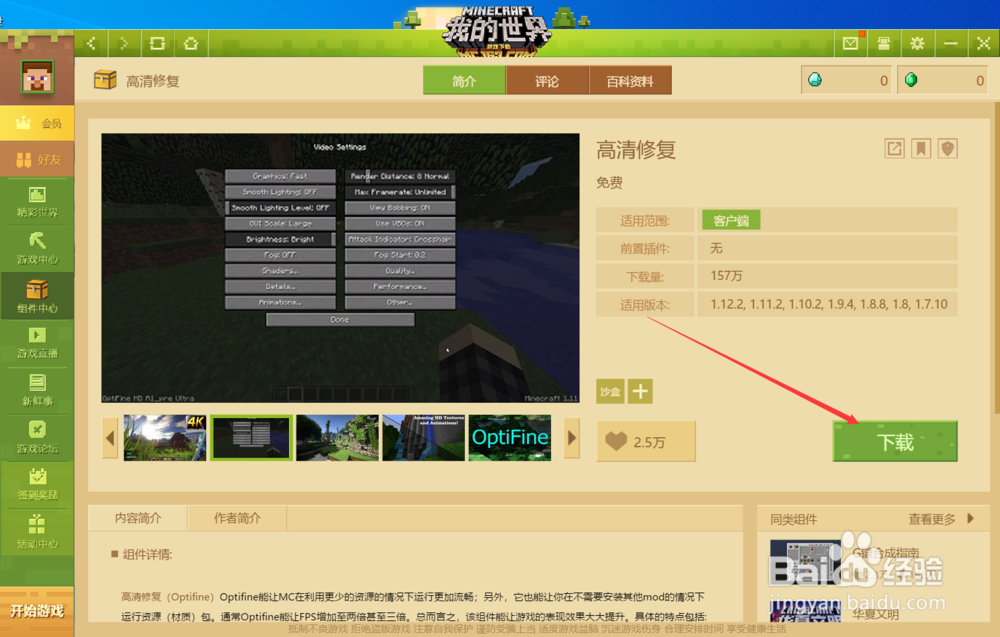
Task: Select the video settings screenshot thumbnail
Action: [x=251, y=437]
